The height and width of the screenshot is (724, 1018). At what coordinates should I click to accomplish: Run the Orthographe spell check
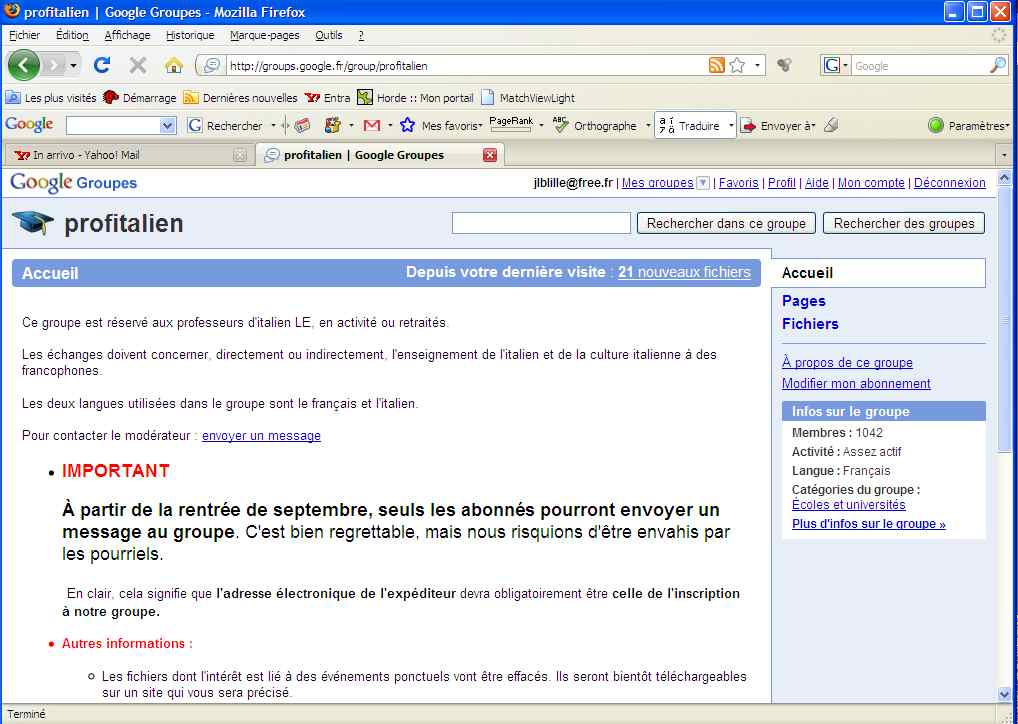[595, 125]
